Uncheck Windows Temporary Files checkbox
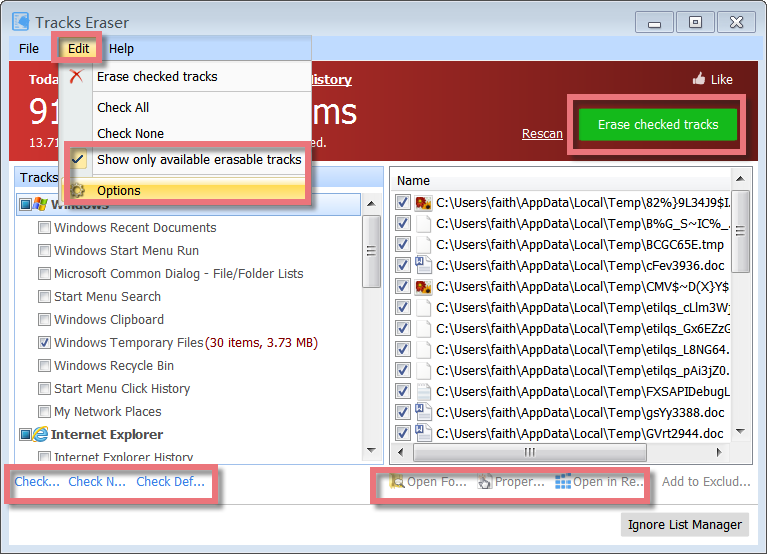Screen dimensions: 767x554 point(44,343)
